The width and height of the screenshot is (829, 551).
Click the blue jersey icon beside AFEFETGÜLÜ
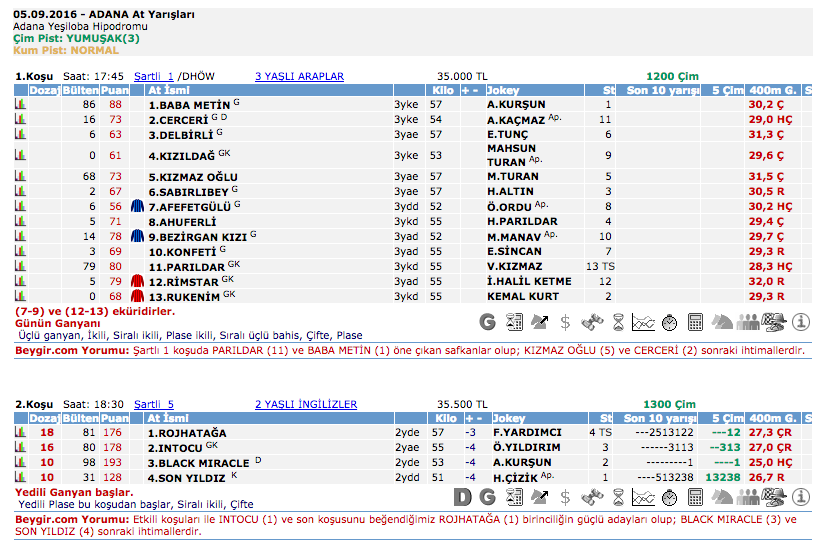coord(138,206)
